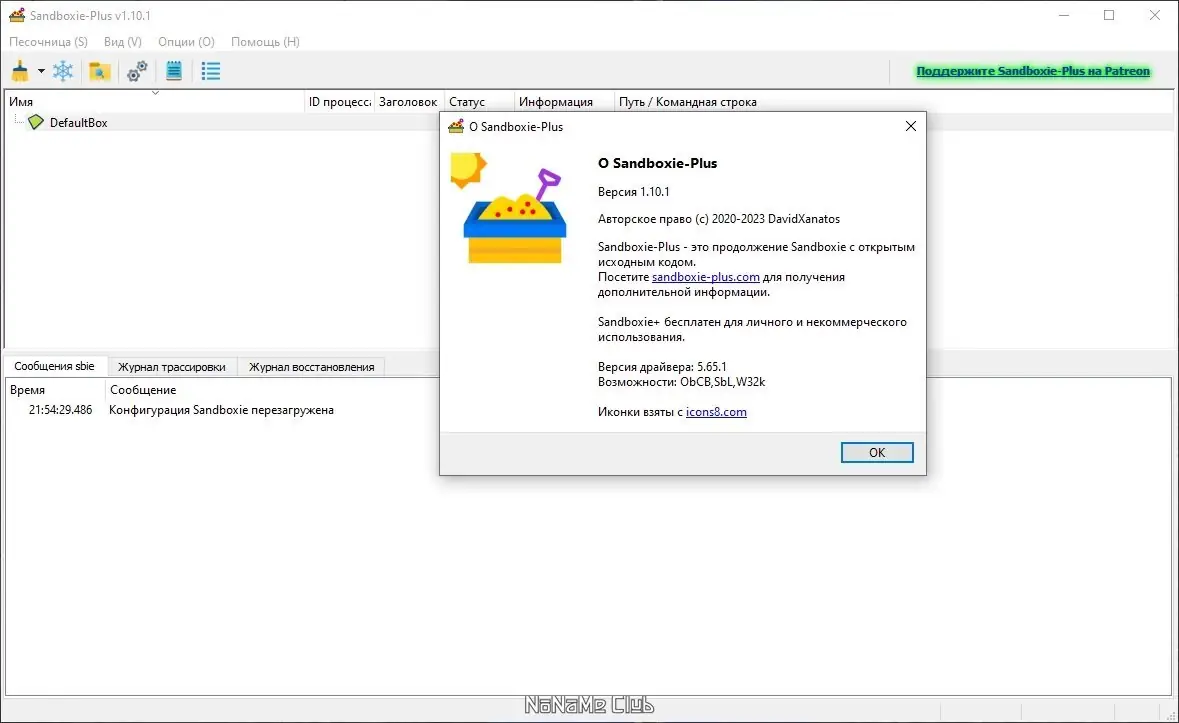Click the Sandboxie icon in the main title bar

pyautogui.click(x=17, y=15)
